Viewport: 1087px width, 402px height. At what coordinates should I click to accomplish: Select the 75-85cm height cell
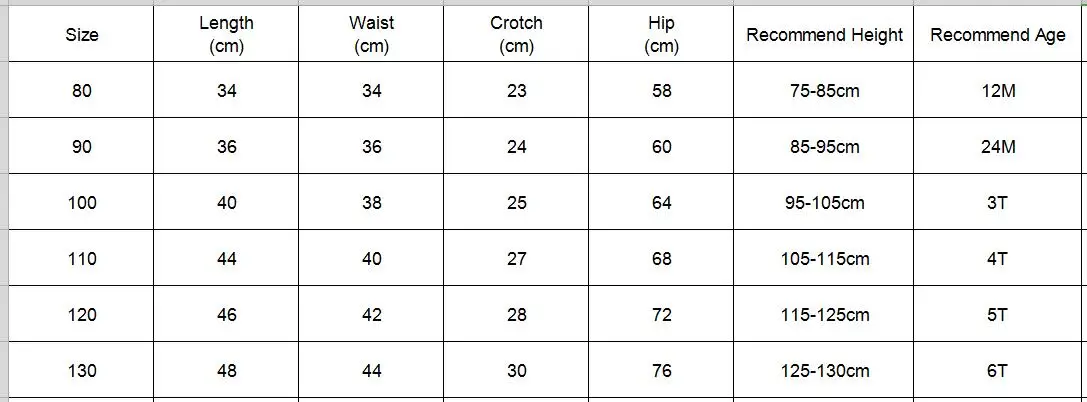(824, 90)
